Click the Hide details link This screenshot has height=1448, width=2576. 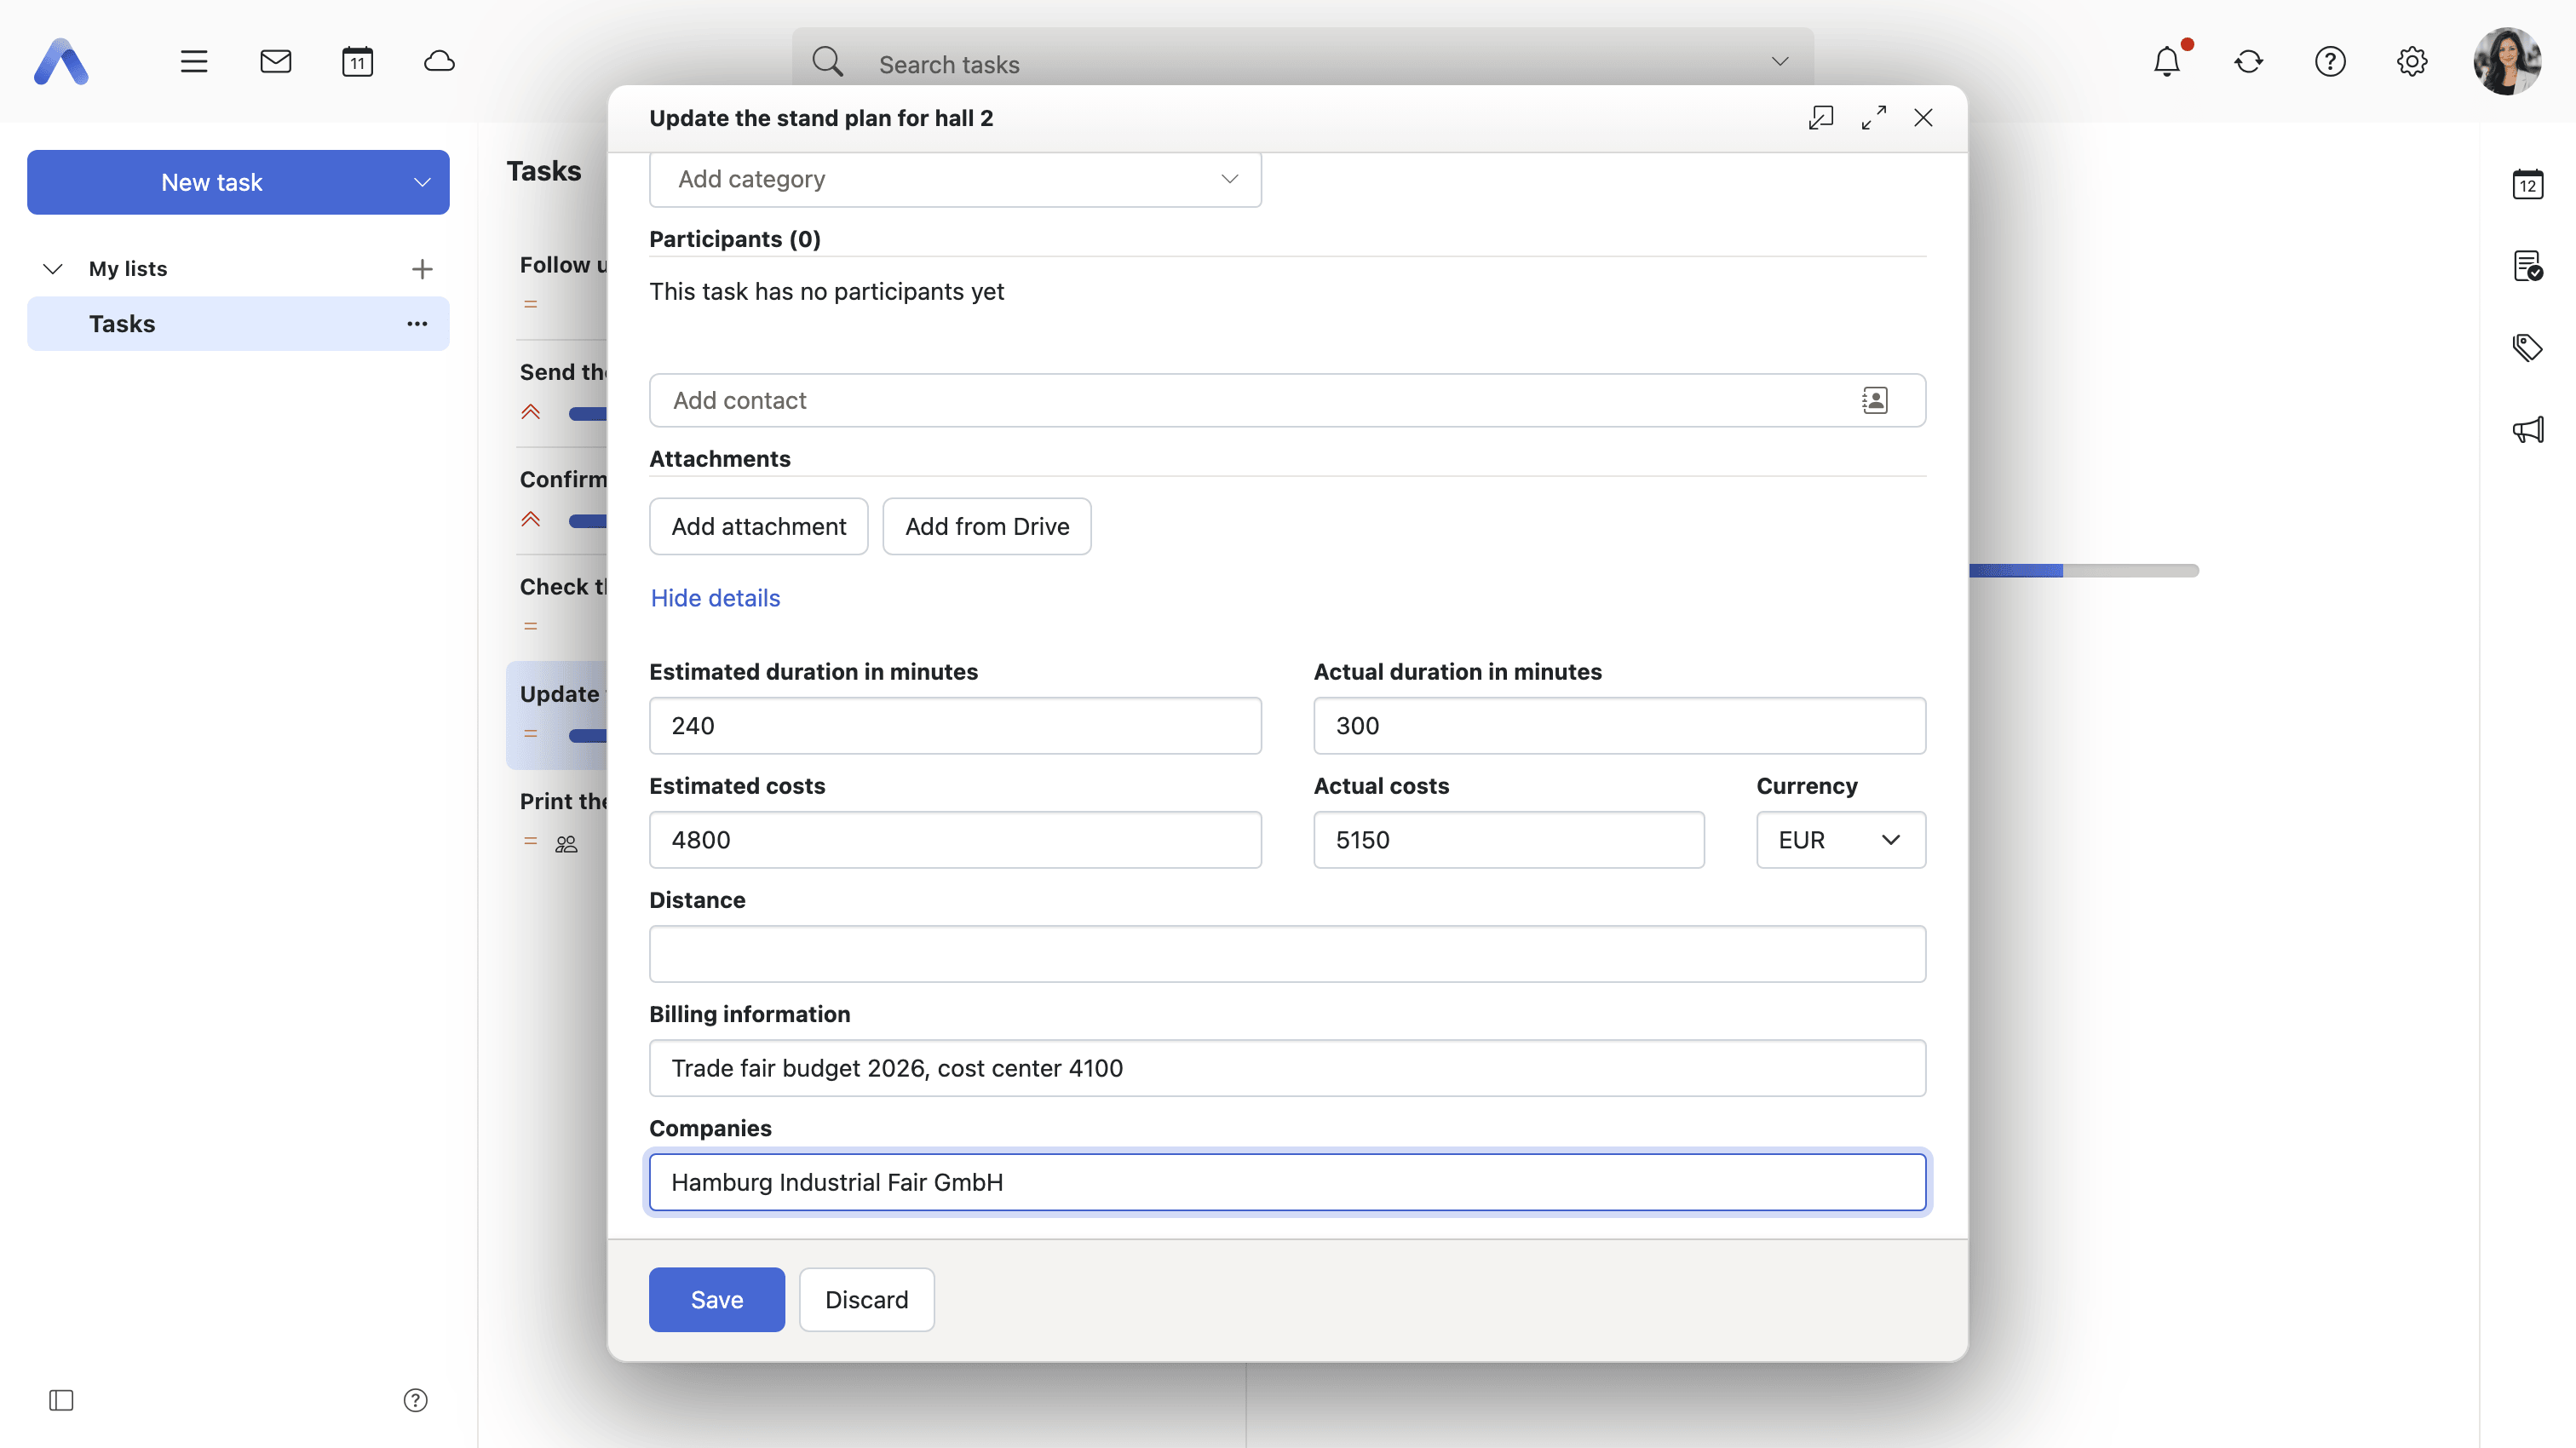(x=715, y=598)
